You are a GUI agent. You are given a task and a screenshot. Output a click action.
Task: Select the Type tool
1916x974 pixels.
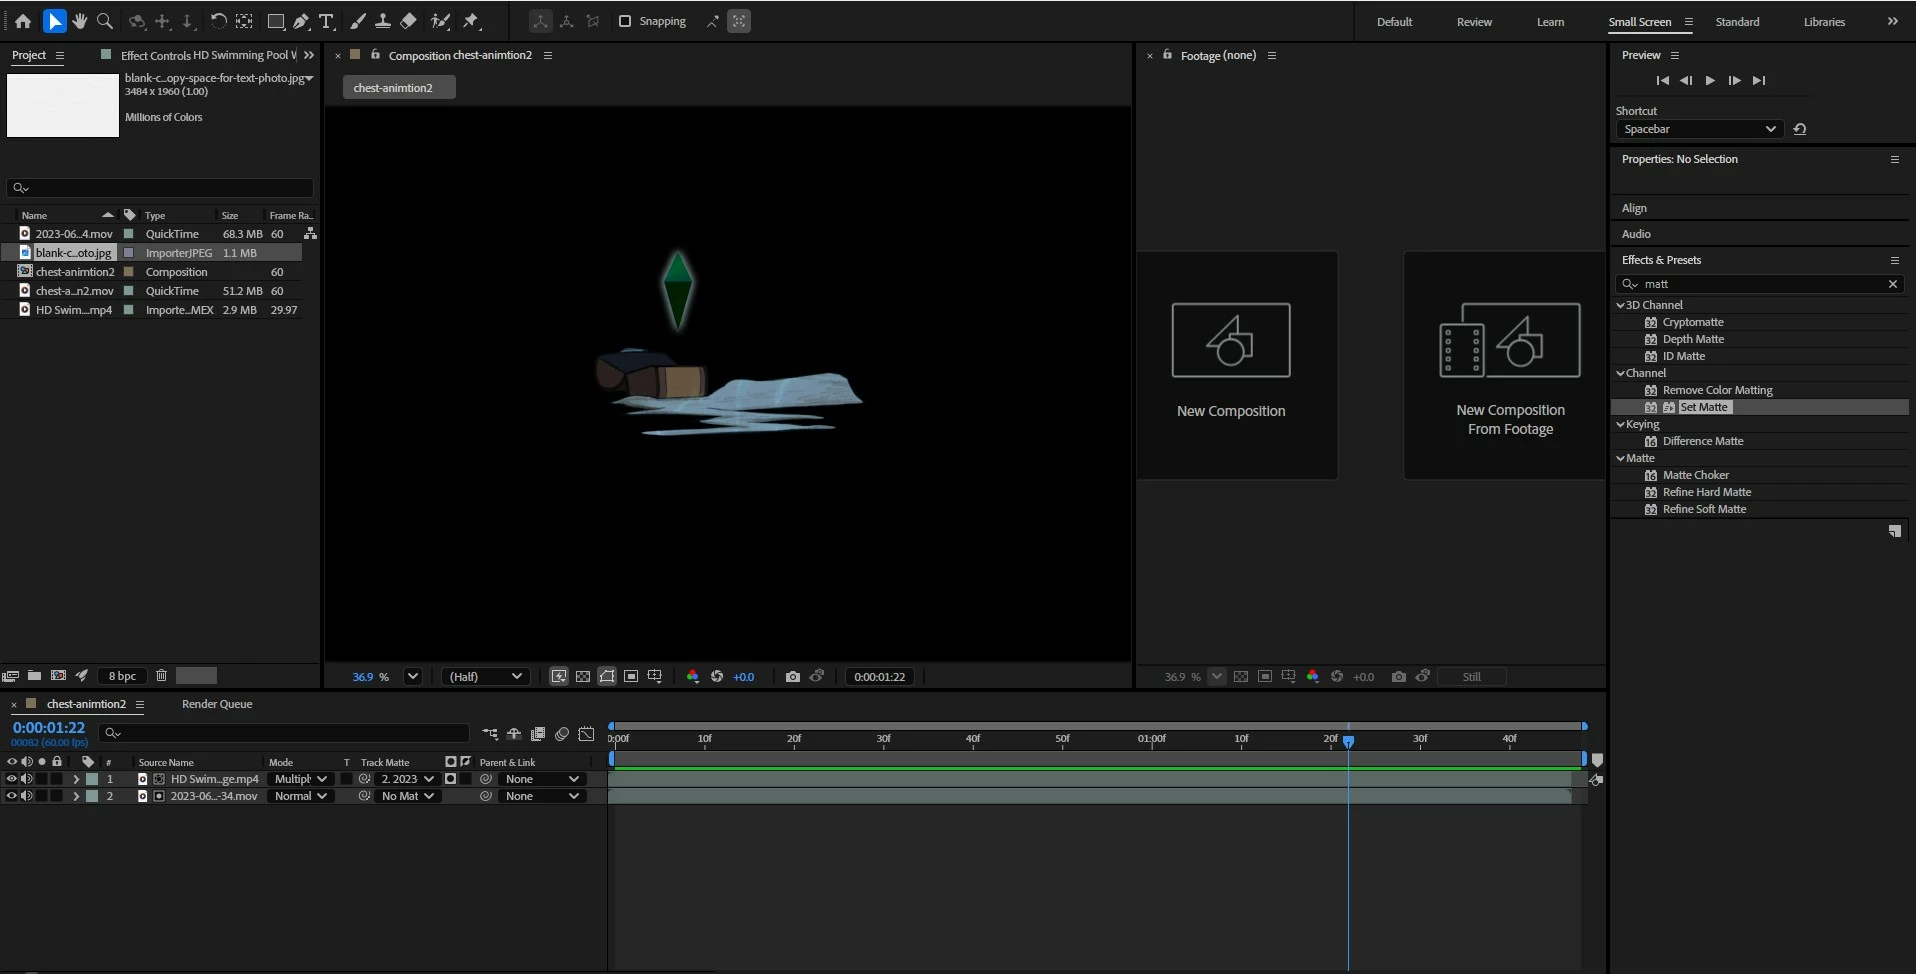coord(326,21)
